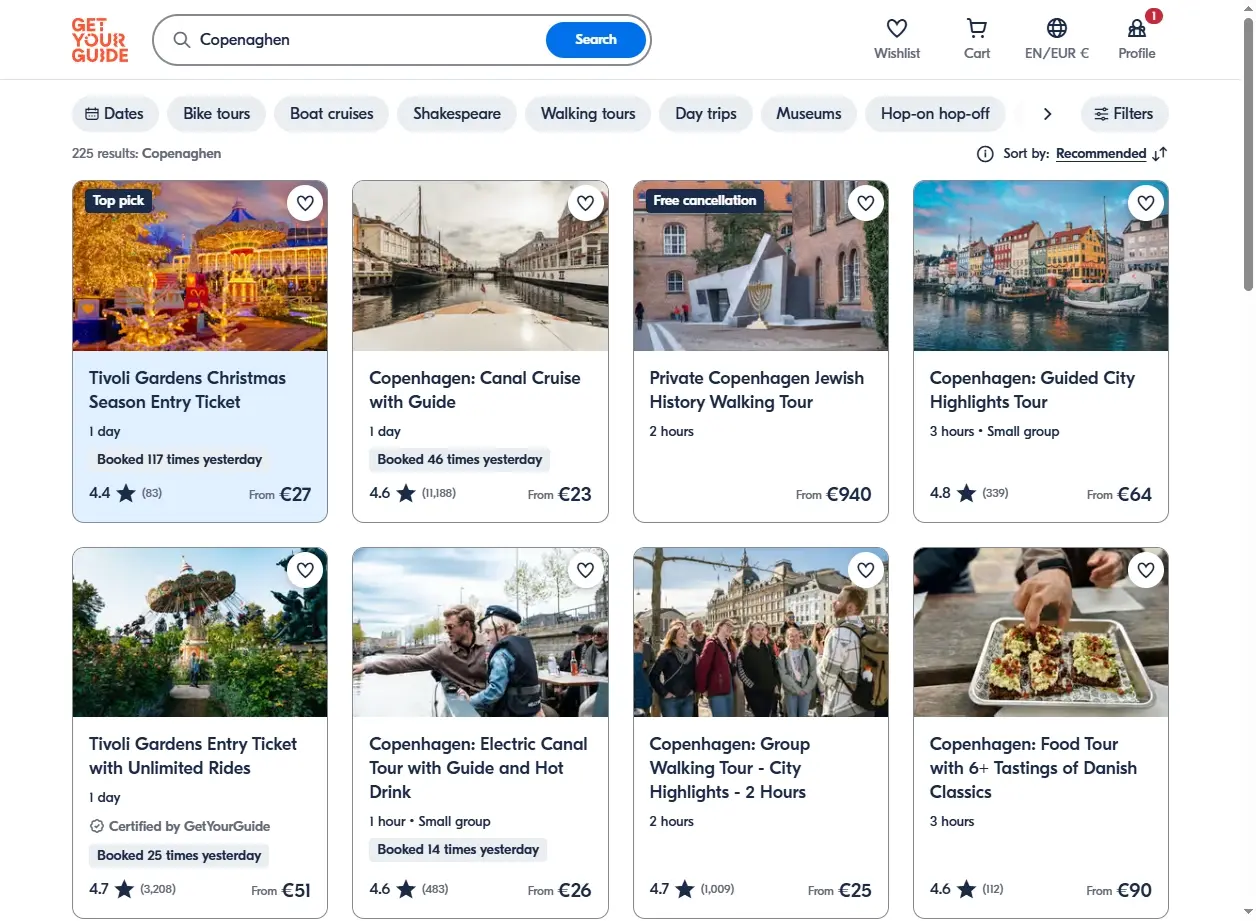Click the Top pick badge
This screenshot has height=921, width=1256.
tap(119, 201)
